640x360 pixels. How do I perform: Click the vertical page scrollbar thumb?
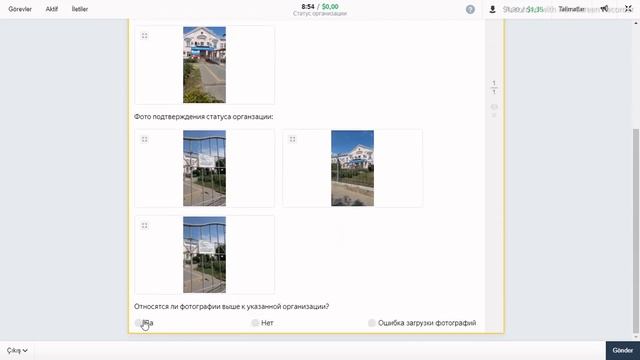point(636,231)
